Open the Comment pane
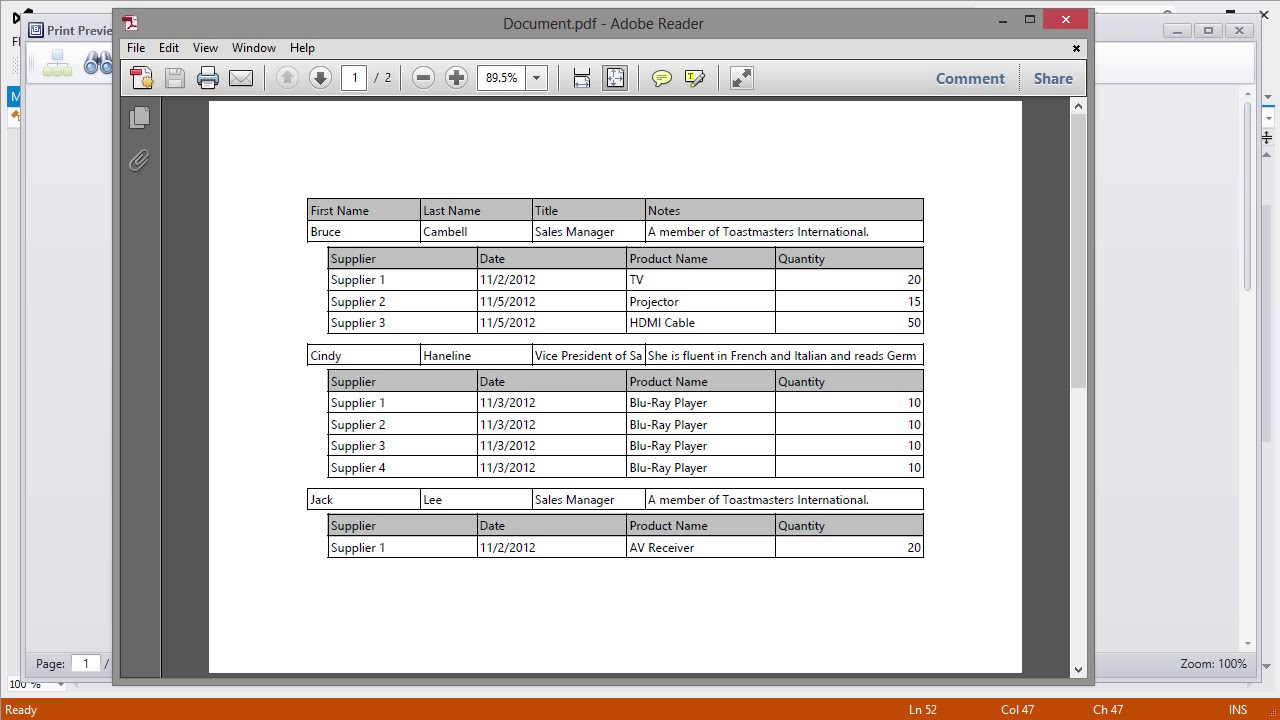 pyautogui.click(x=970, y=78)
